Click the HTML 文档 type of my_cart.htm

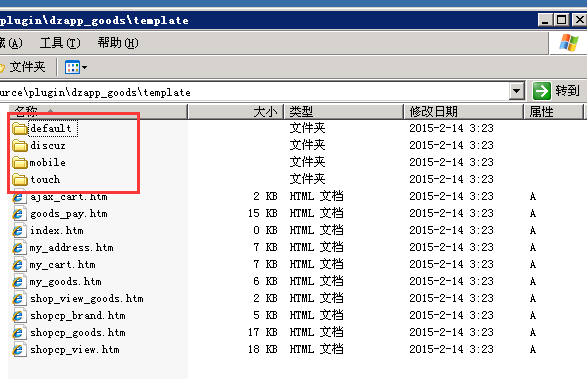[316, 264]
